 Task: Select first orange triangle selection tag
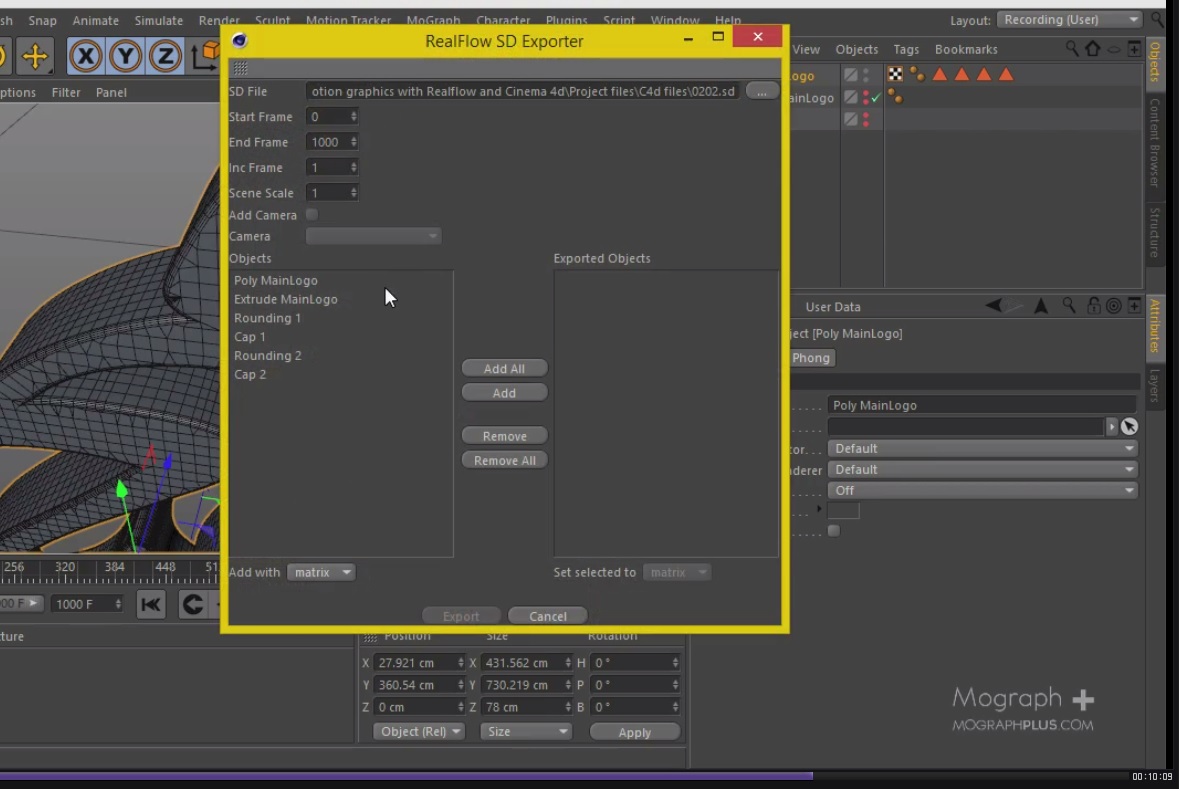pos(940,74)
